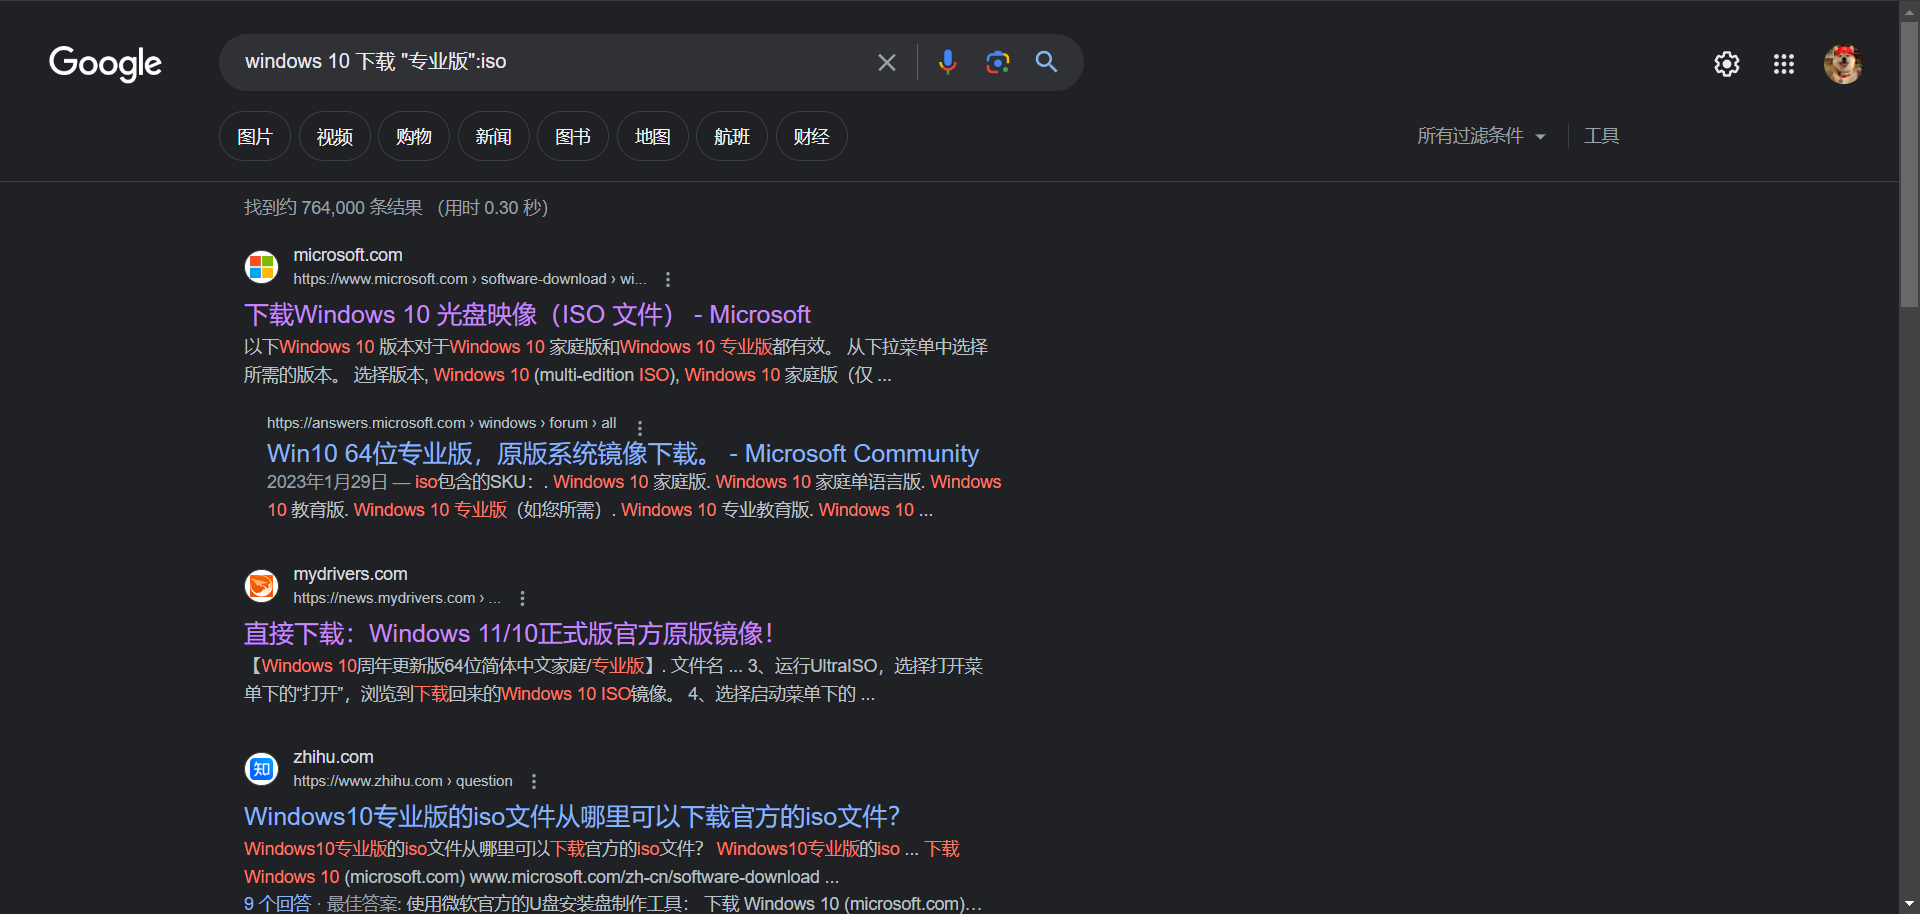Open 下载Windows 10 光盘映像 Microsoft result
Screen dimensions: 1920x914
527,315
